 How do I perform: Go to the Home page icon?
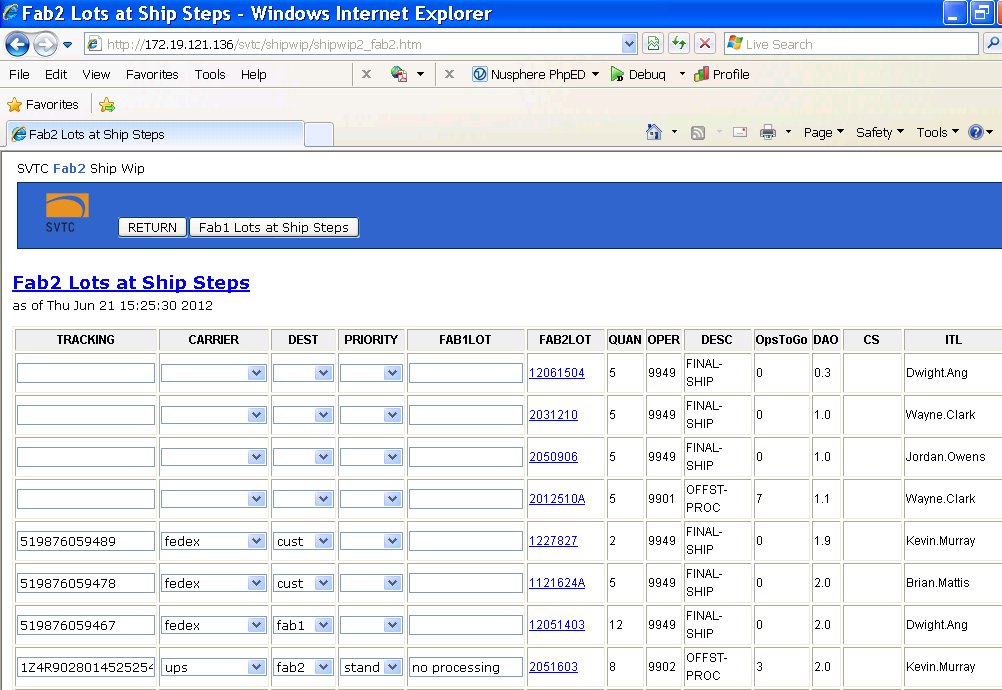click(x=653, y=132)
